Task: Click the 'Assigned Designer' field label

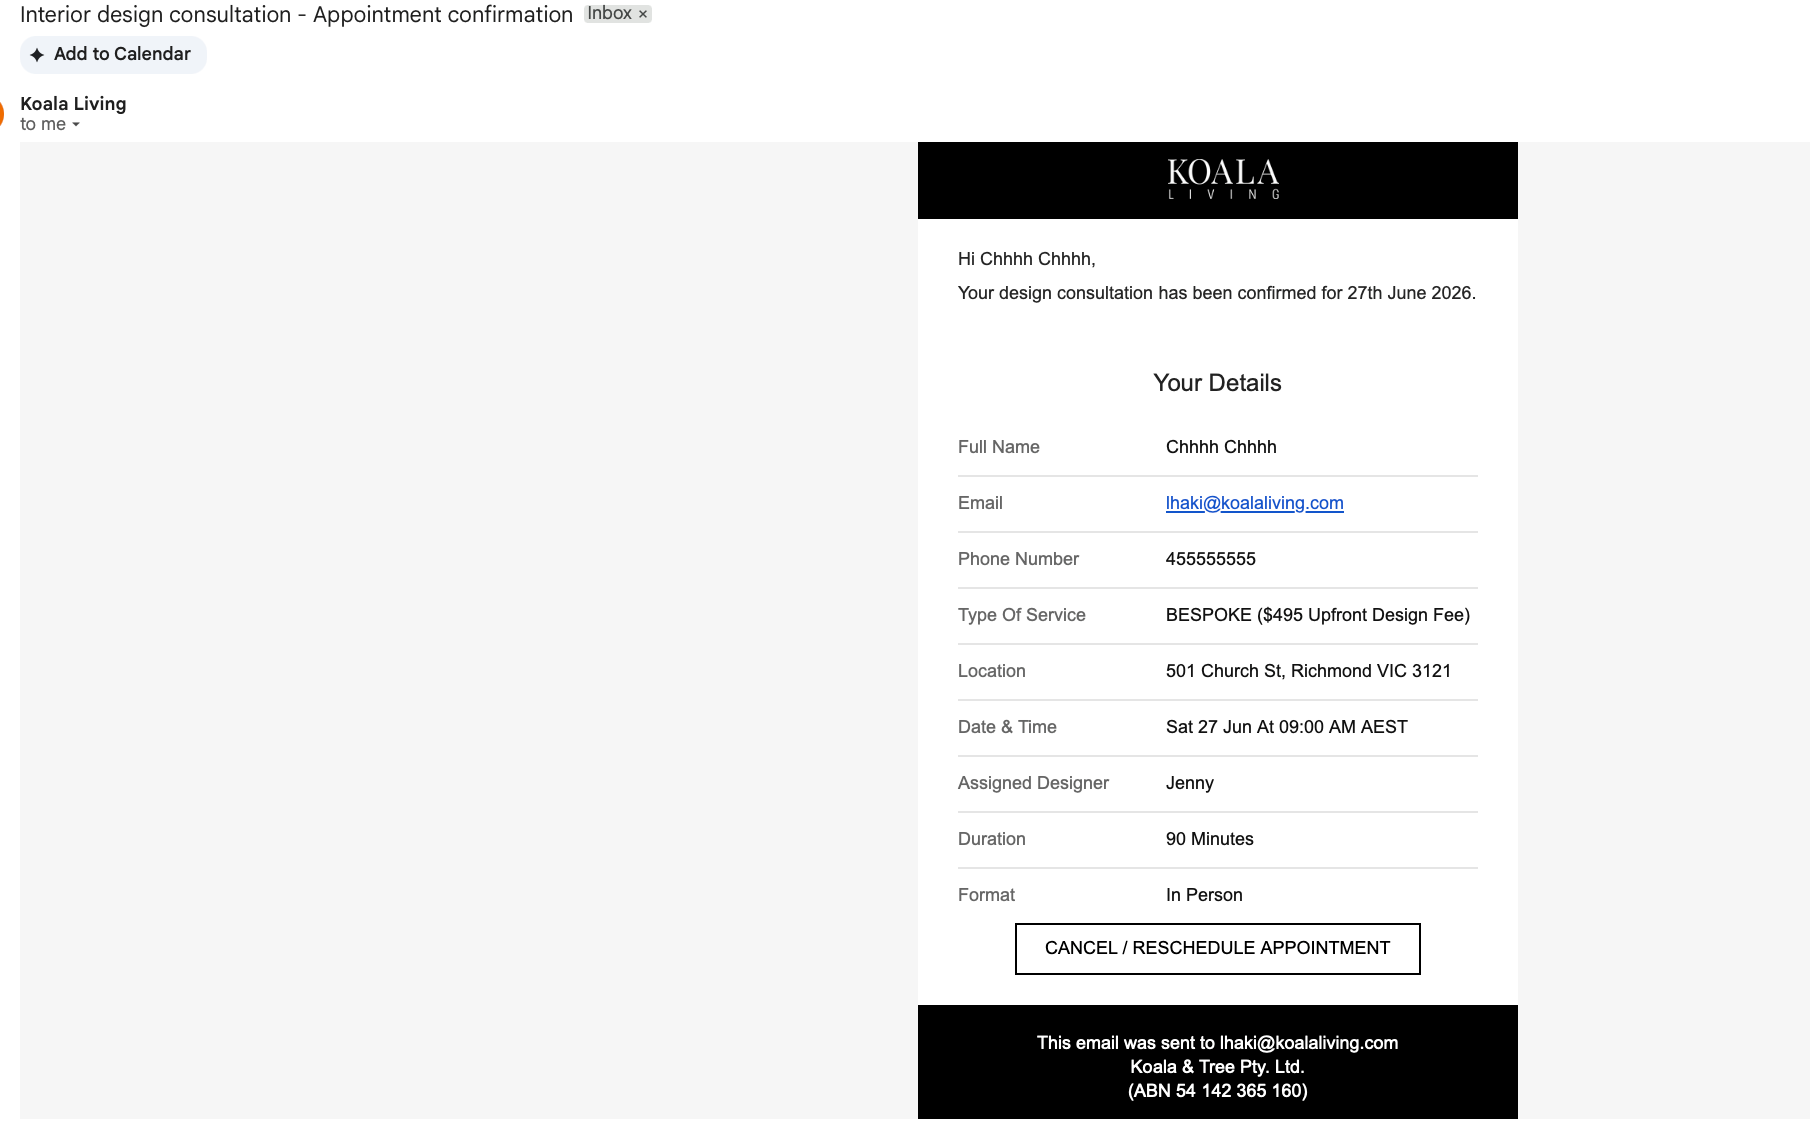Action: tap(1033, 783)
